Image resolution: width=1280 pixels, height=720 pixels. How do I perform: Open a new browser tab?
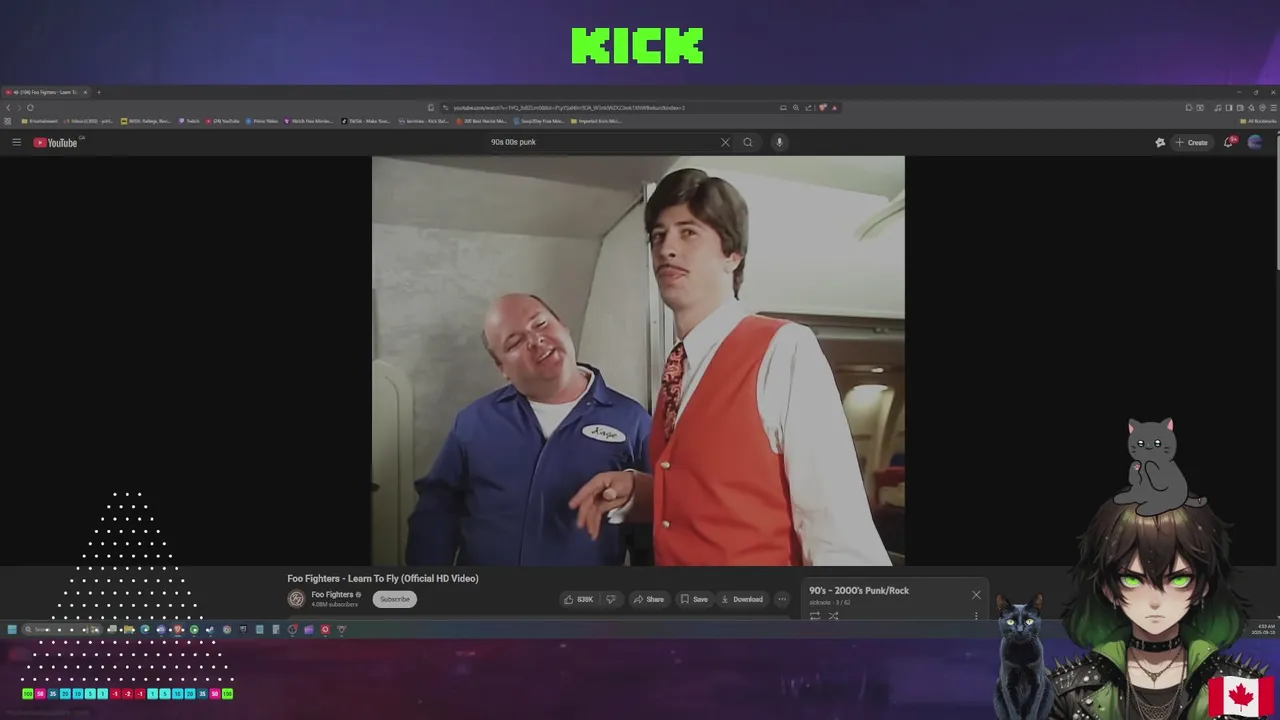coord(98,92)
